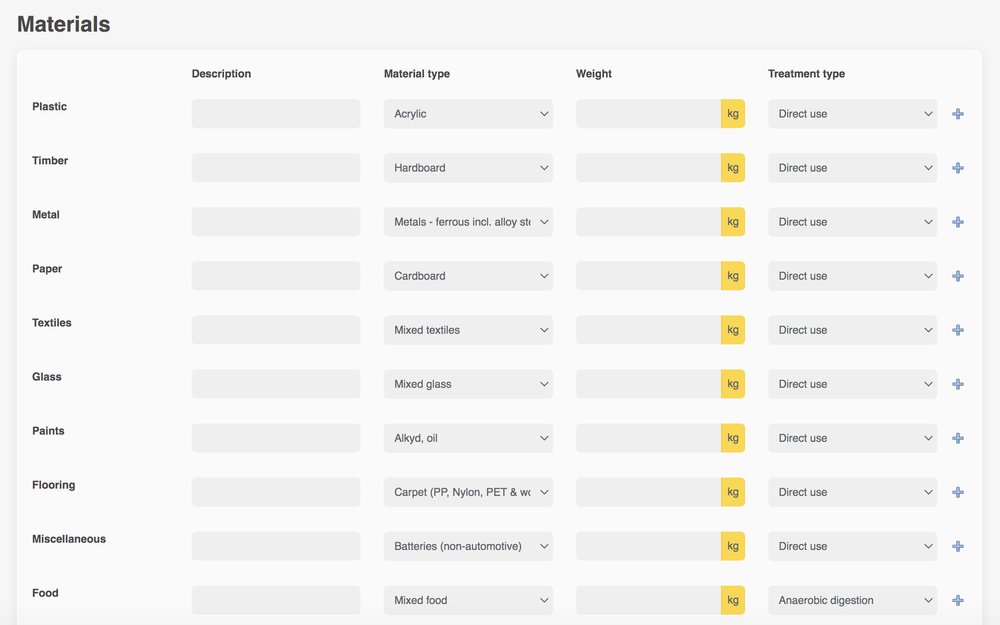Image resolution: width=1000 pixels, height=625 pixels.
Task: Add another Paints row with plus icon
Action: tap(957, 438)
